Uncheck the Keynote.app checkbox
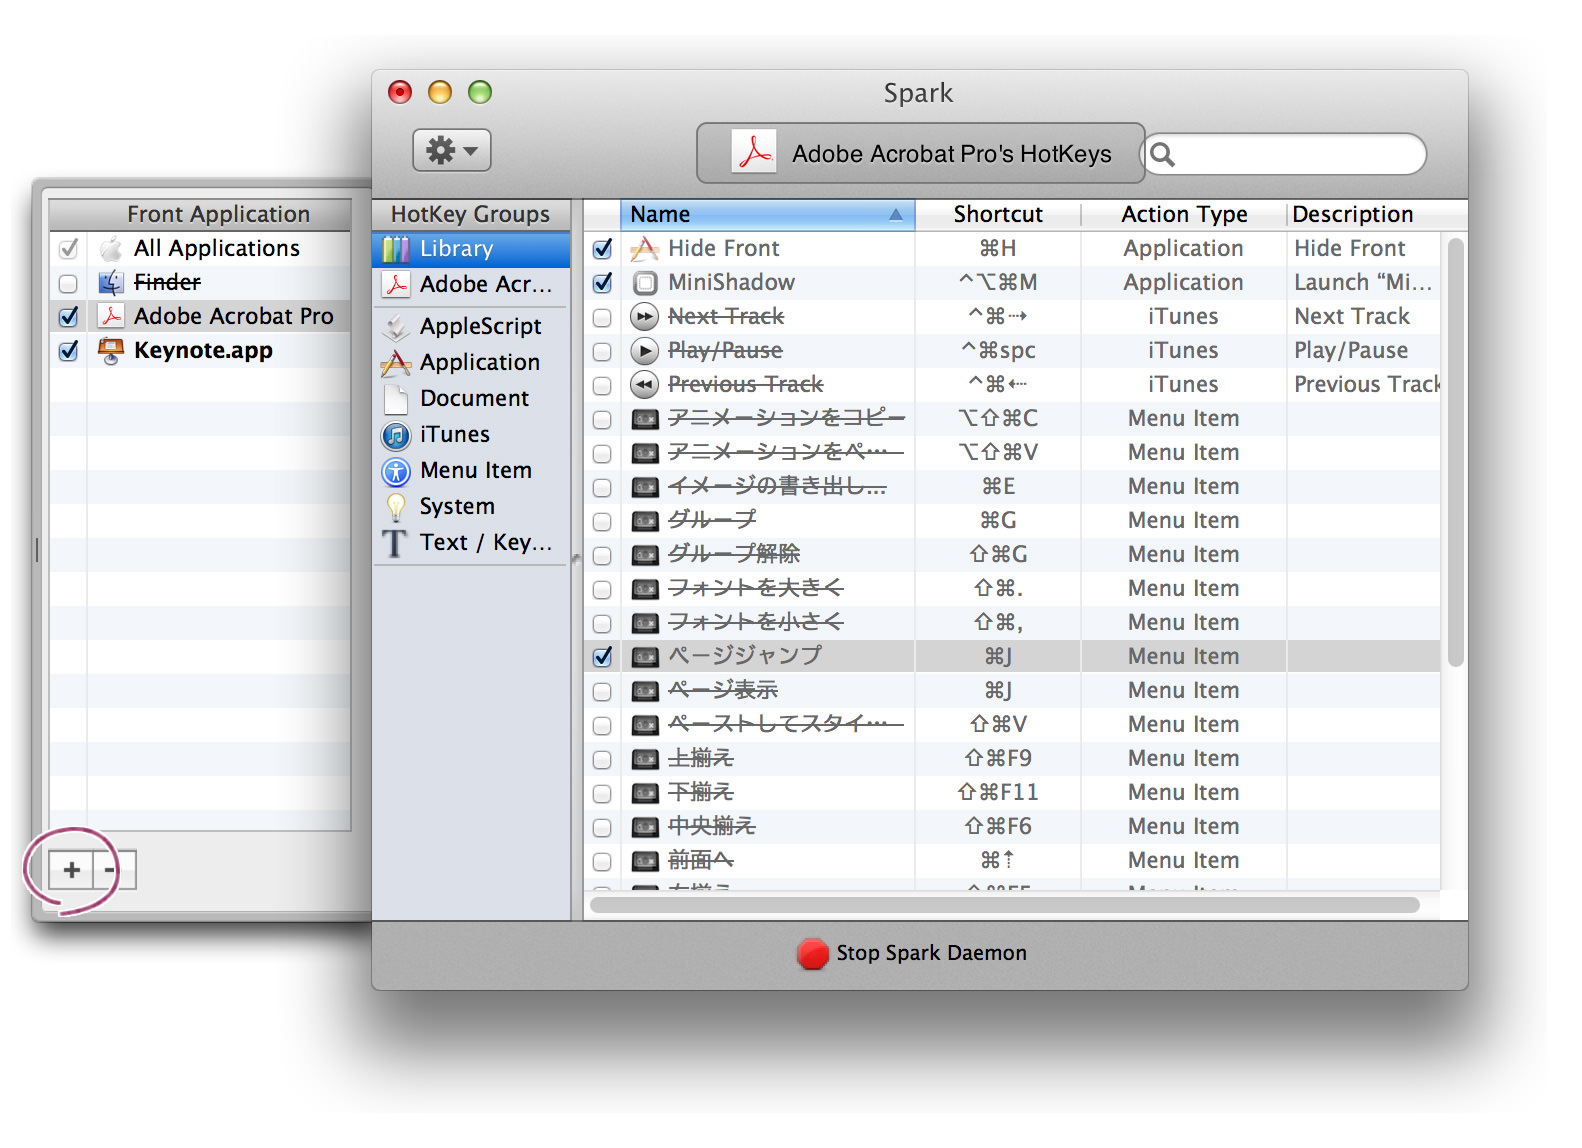 pyautogui.click(x=68, y=351)
